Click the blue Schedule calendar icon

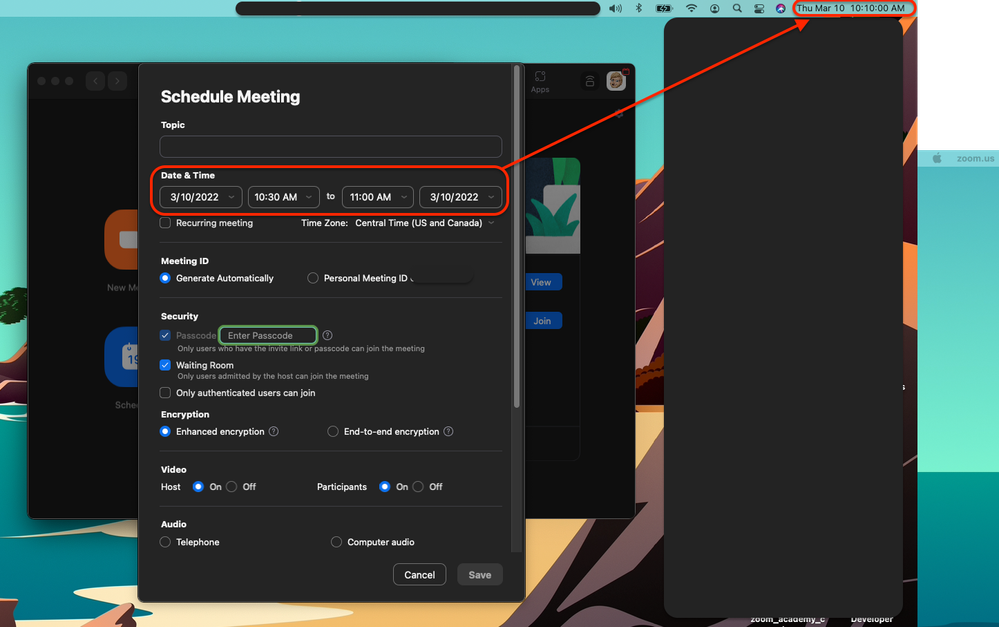point(122,357)
